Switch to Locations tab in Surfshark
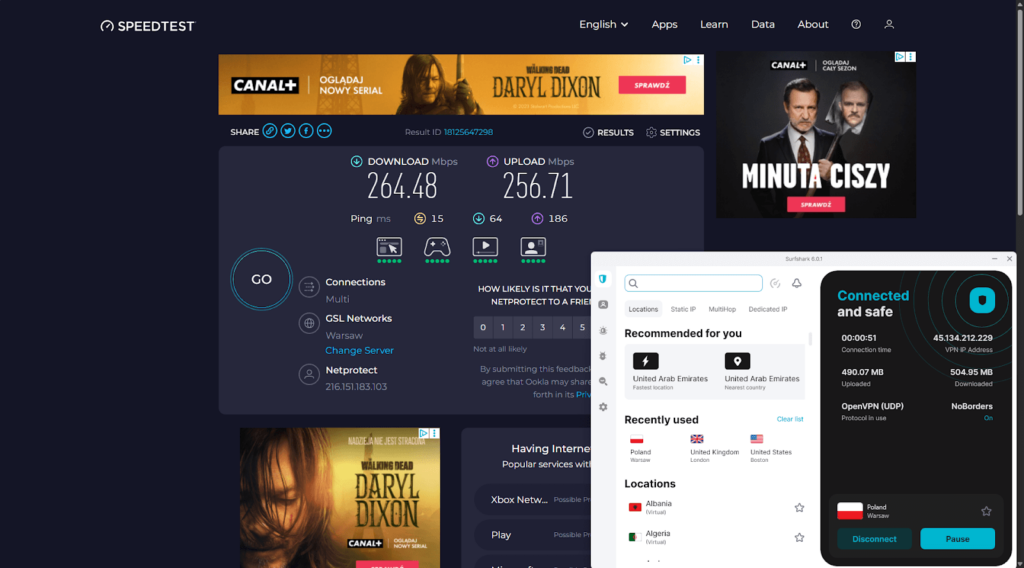The height and width of the screenshot is (568, 1024). (643, 309)
